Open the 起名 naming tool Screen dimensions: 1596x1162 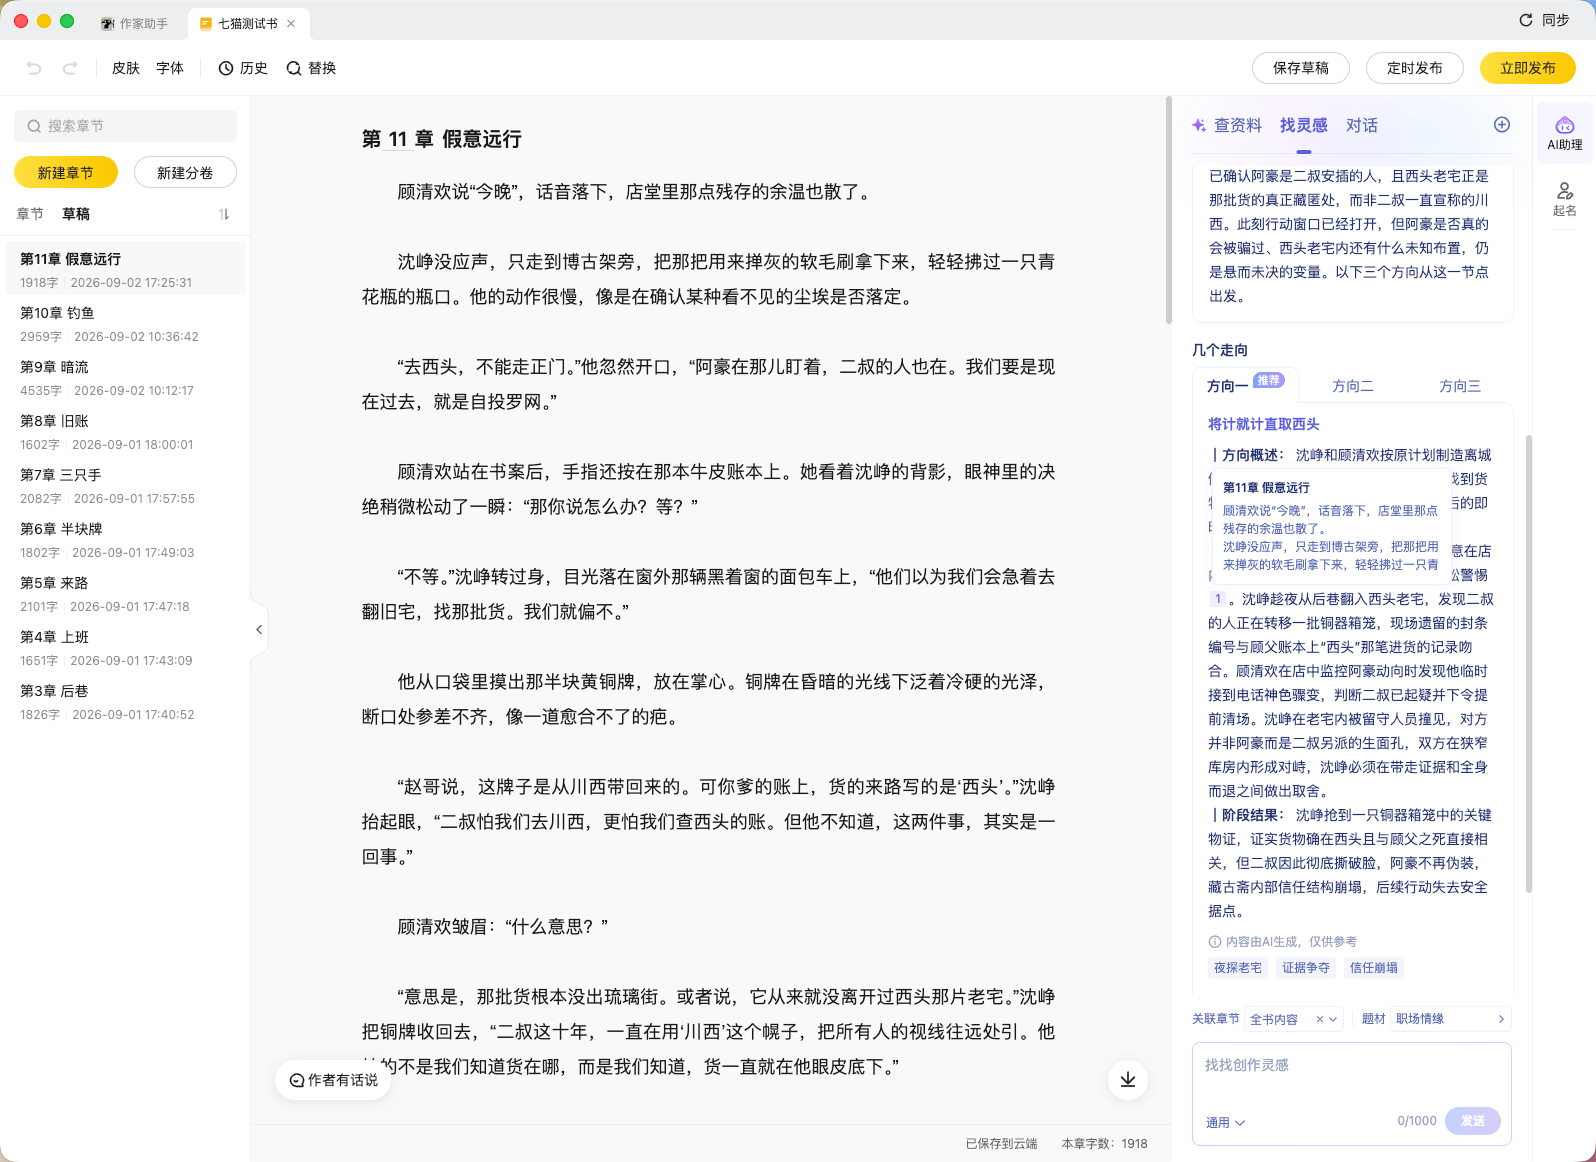pos(1565,198)
